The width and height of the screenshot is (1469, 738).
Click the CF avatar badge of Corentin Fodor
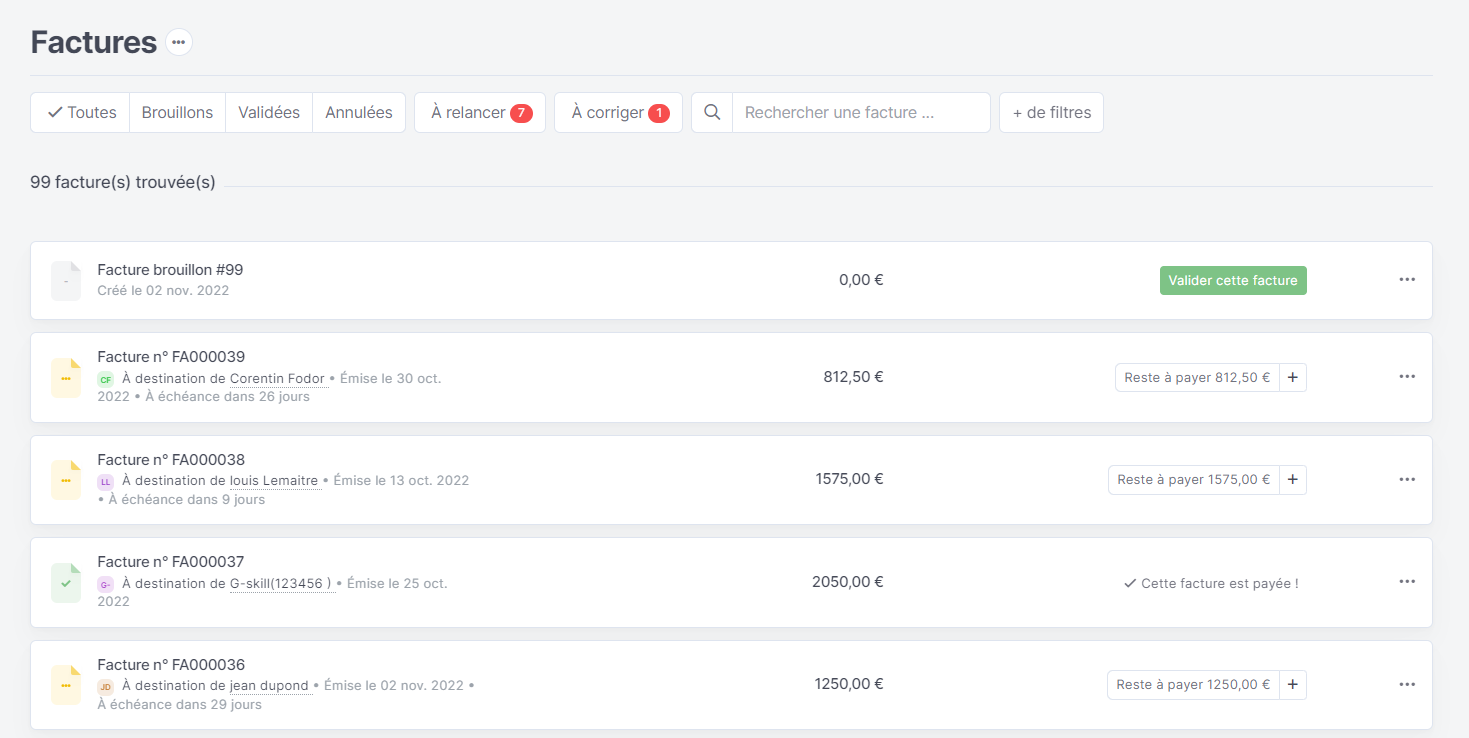[106, 379]
